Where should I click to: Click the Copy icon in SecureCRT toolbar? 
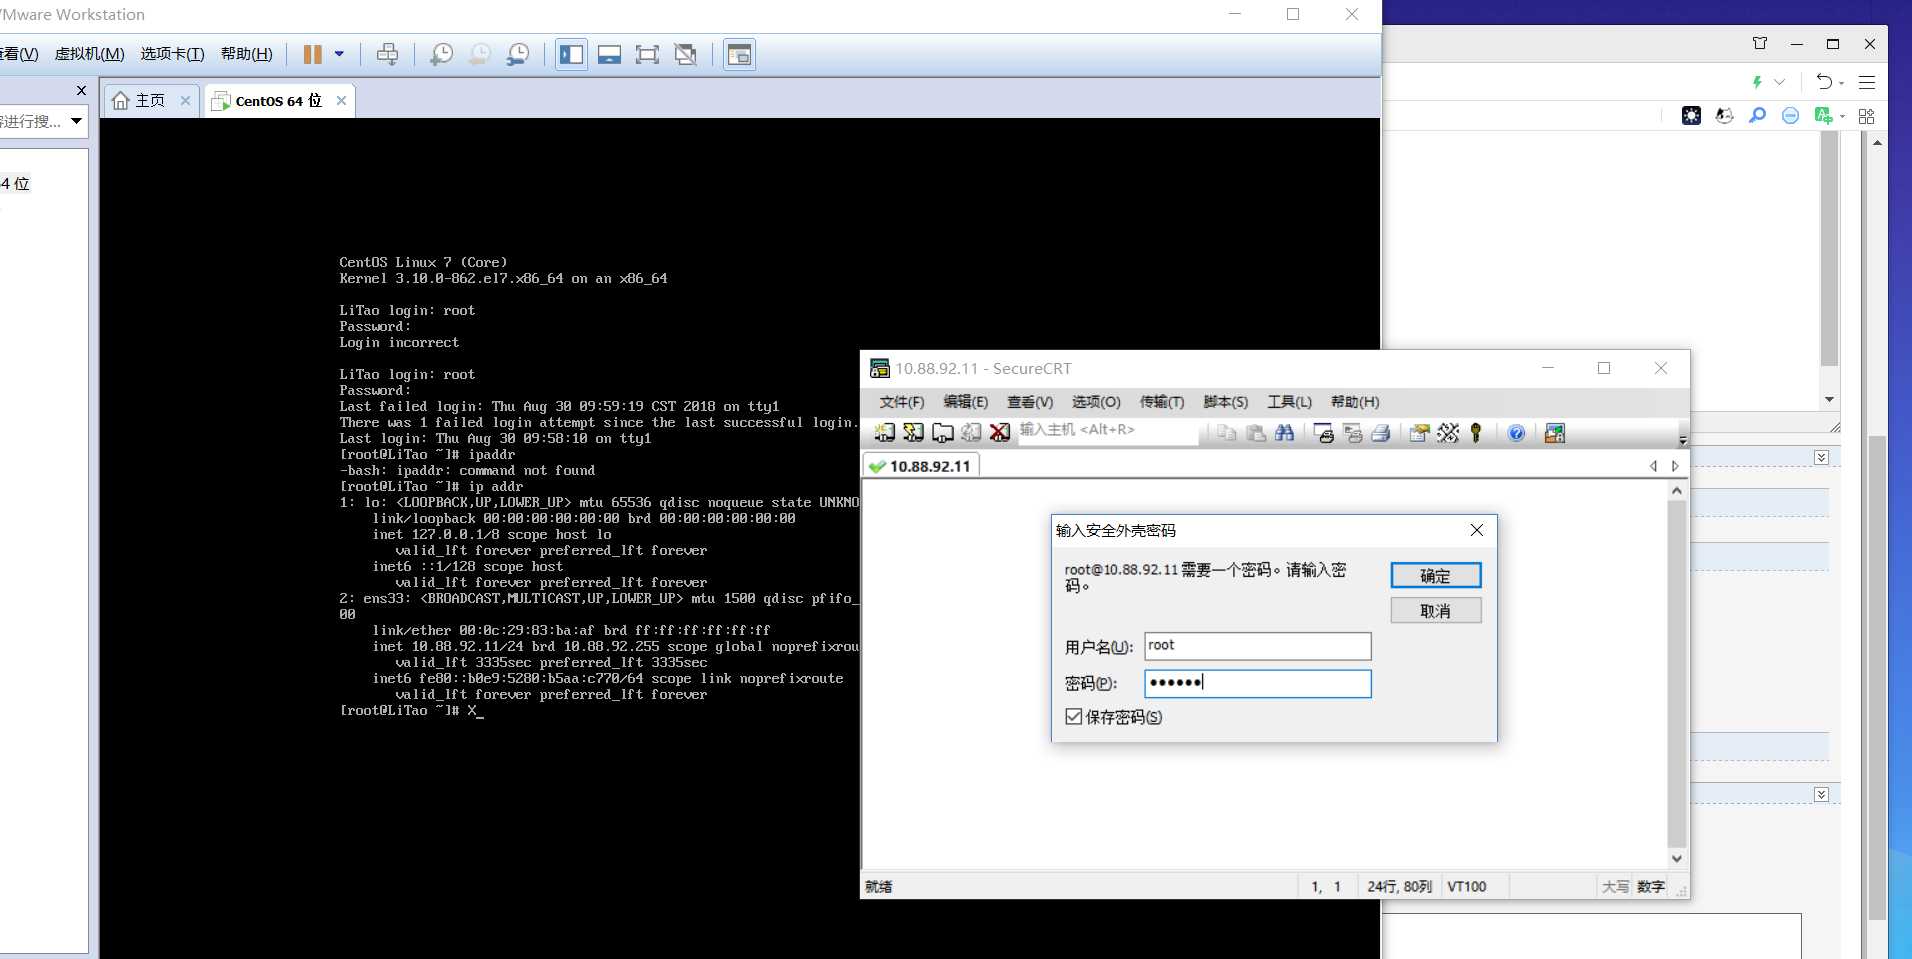tap(1227, 433)
